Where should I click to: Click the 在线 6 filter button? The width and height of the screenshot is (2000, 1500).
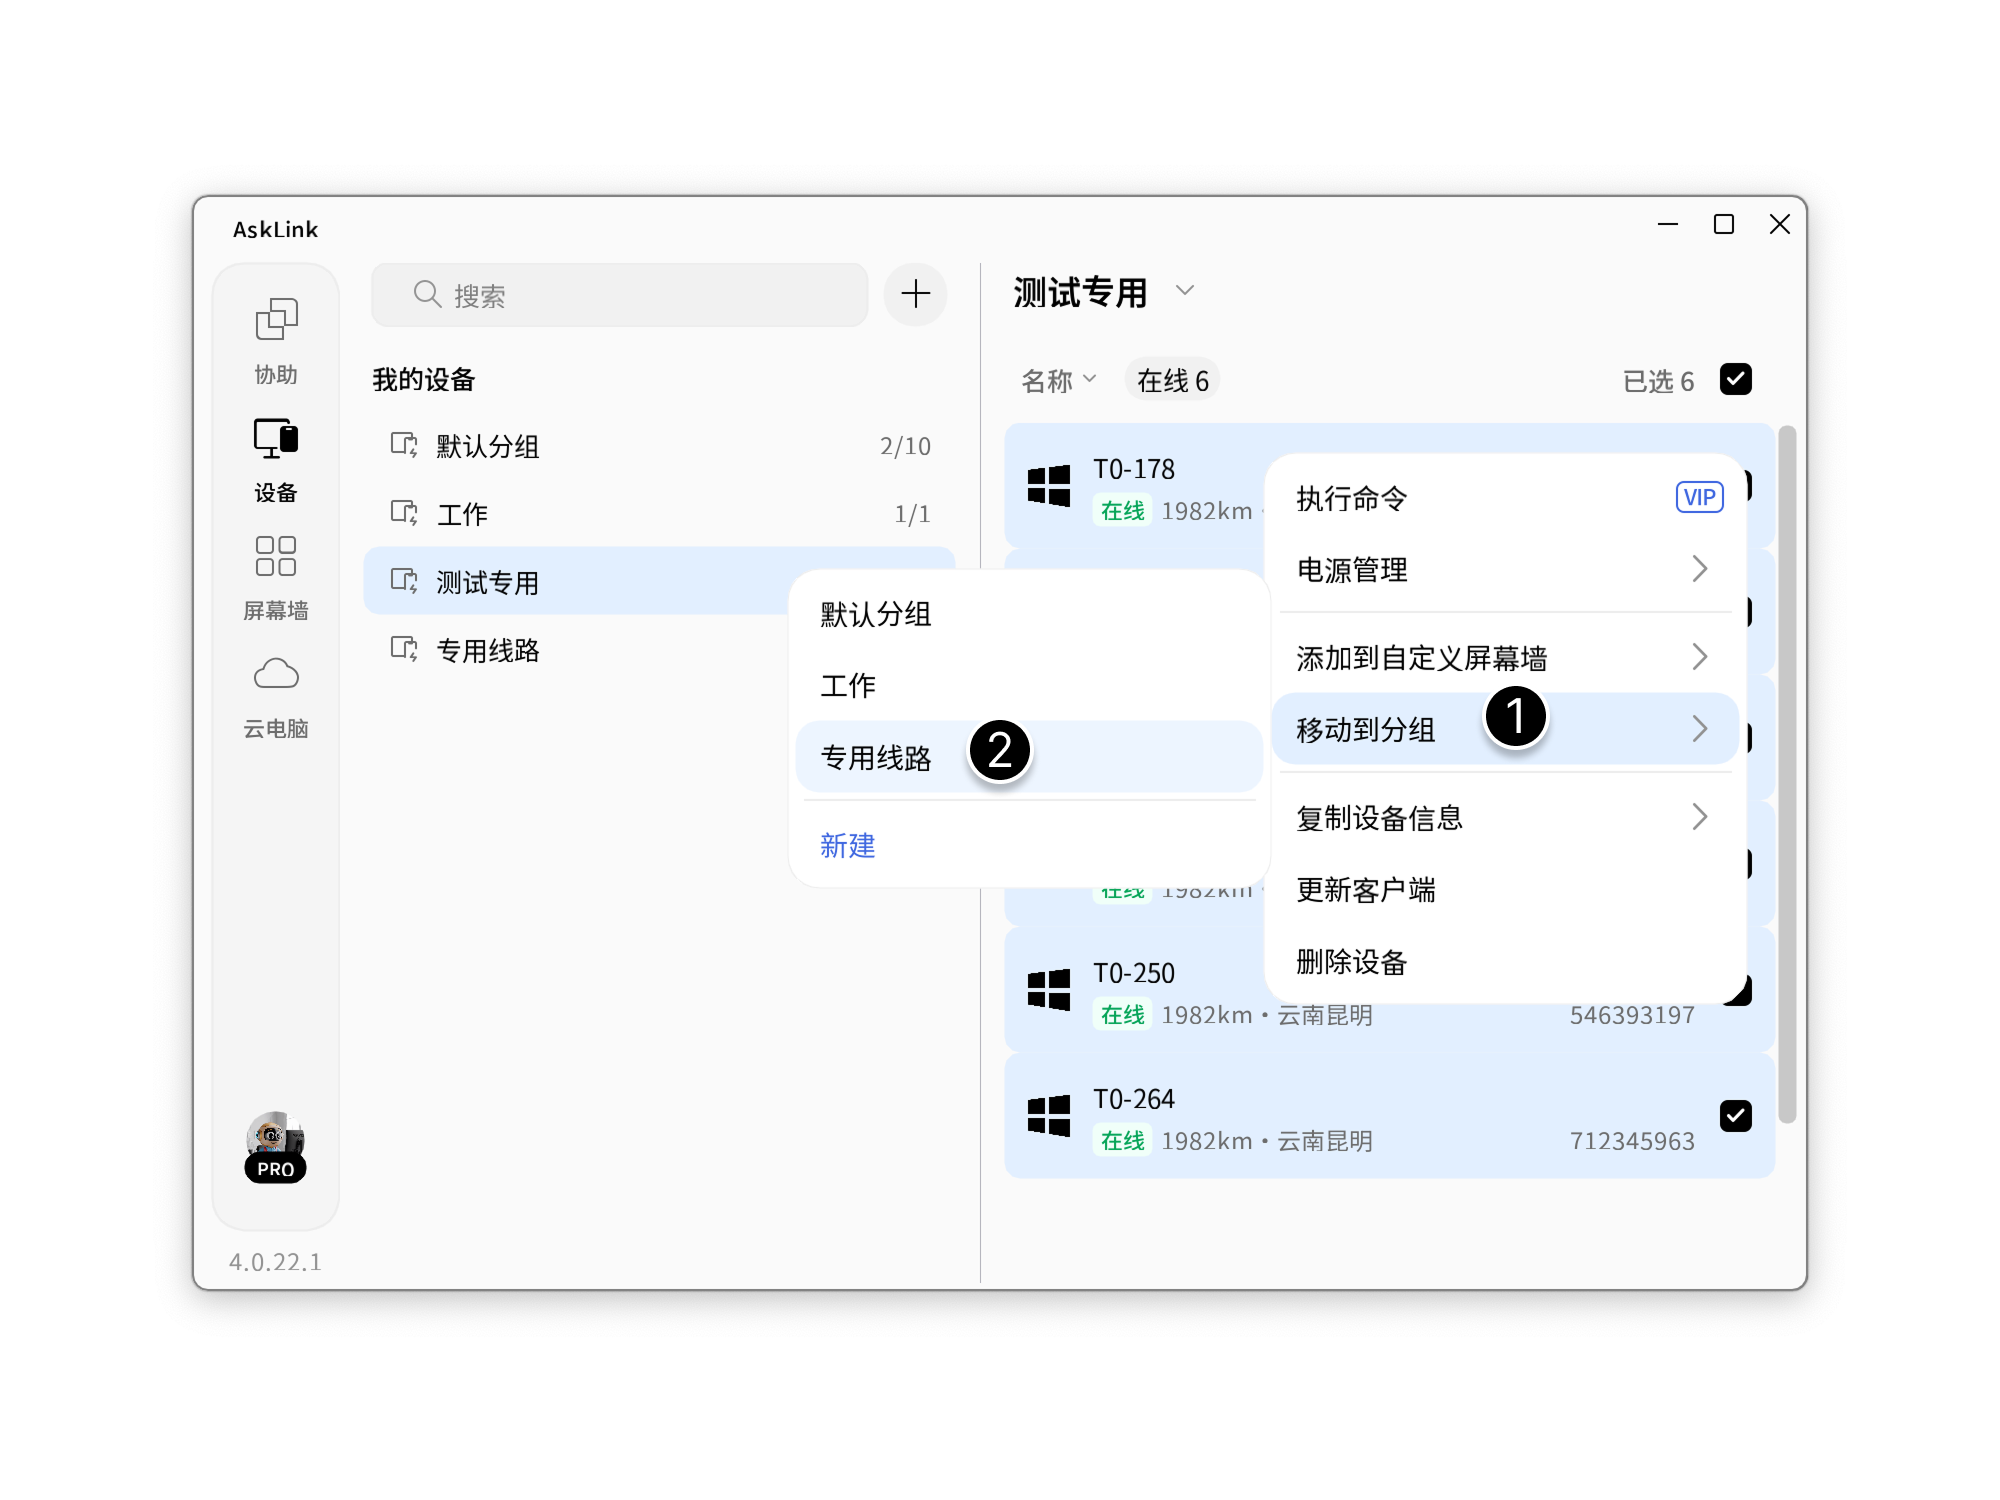click(x=1172, y=379)
